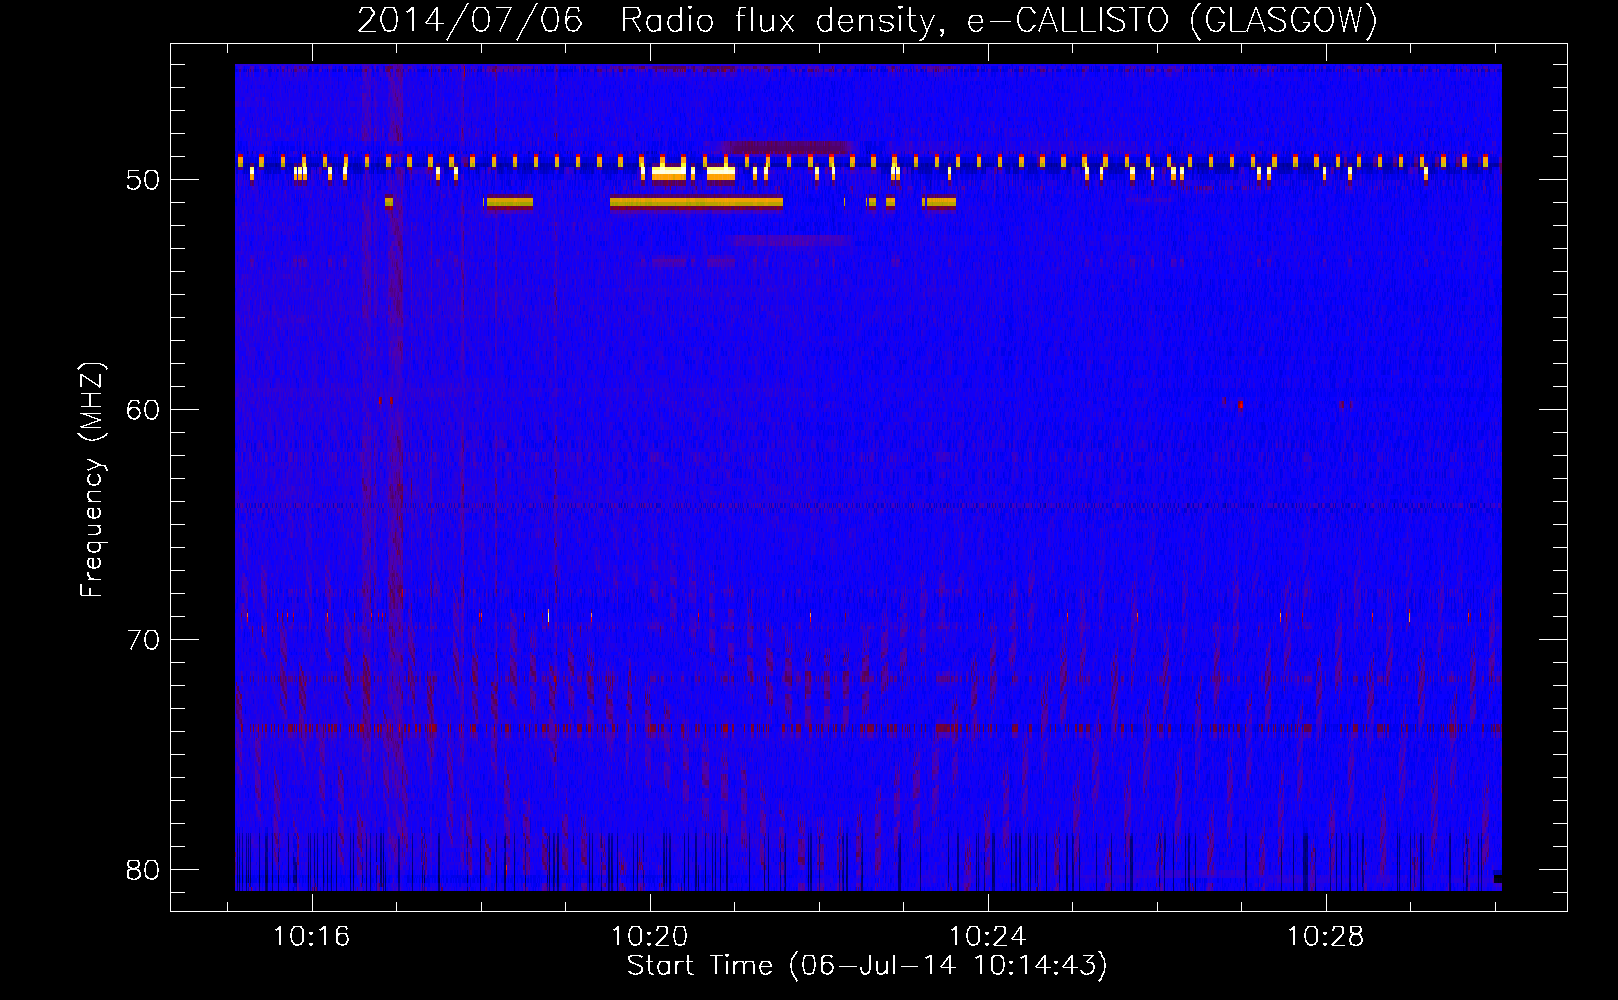This screenshot has height=1000, width=1618.
Task: Click the longest orange emission bar near 51 MHz
Action: tap(697, 202)
